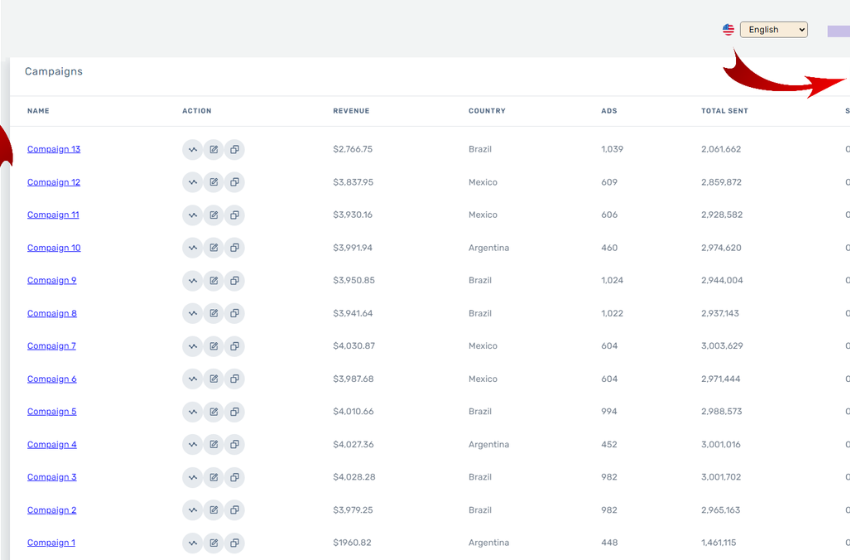Duplicate Compaign 2 with copy icon
850x560 pixels.
234,510
